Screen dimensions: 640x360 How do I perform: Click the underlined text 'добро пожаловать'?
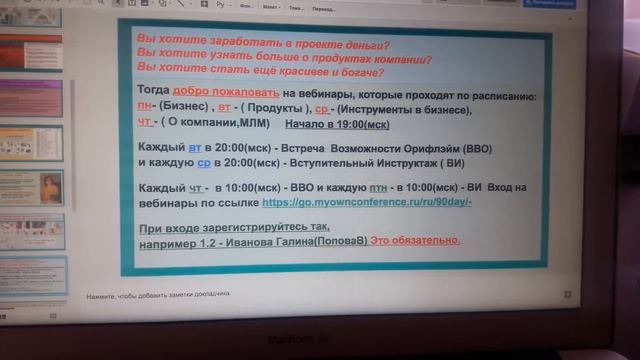coord(226,92)
